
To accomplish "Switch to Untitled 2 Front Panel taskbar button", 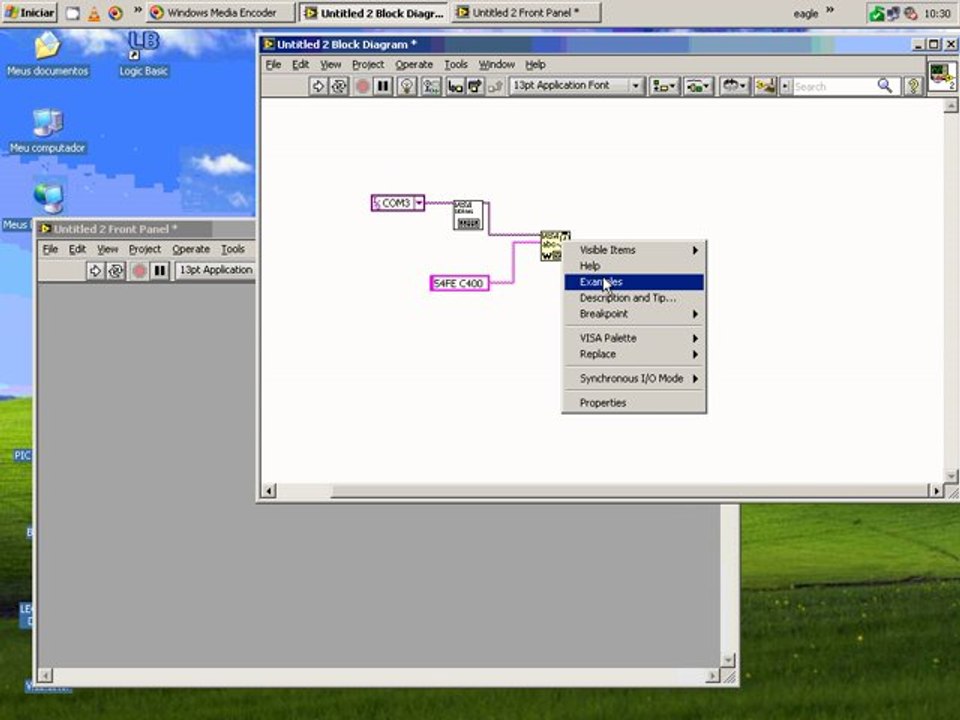I will (x=526, y=12).
